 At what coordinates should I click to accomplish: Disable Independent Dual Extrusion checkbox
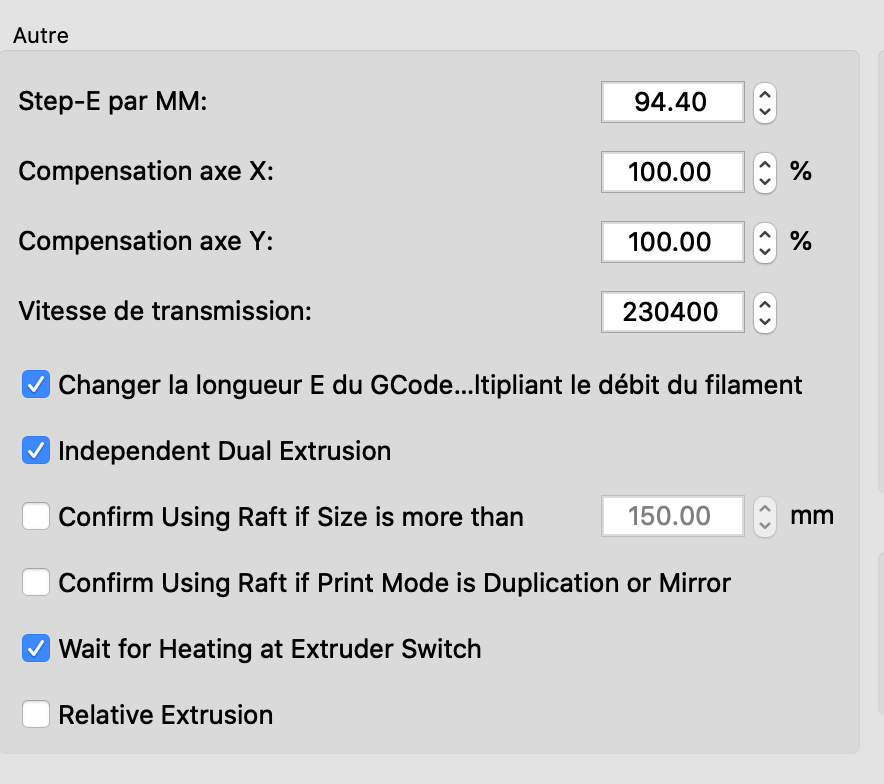(x=36, y=451)
